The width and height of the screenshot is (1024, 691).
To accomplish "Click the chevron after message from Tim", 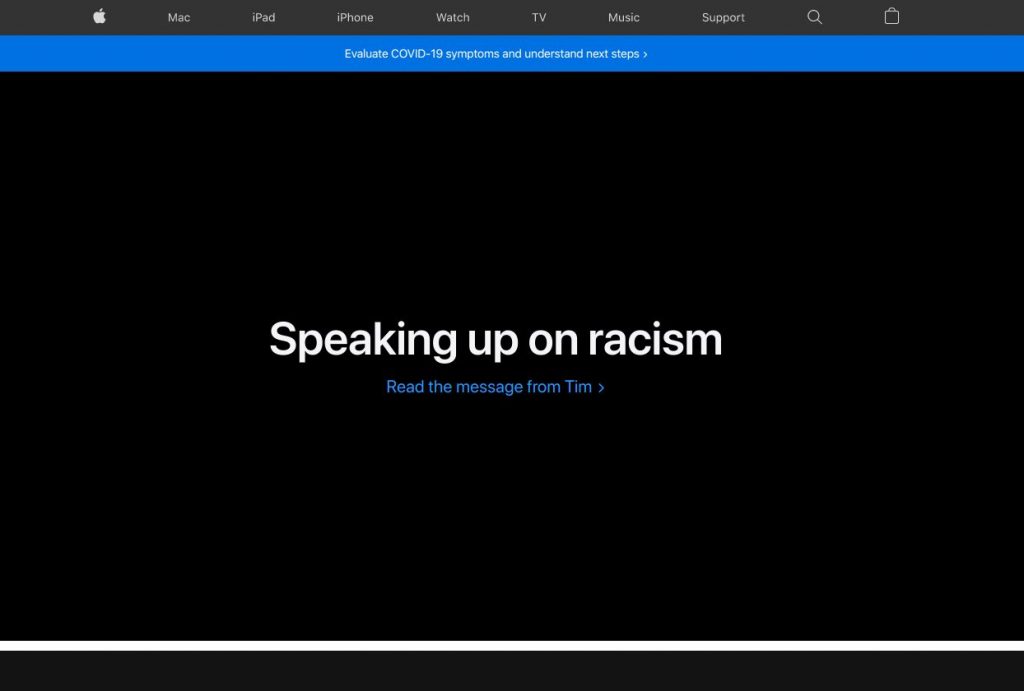I will point(601,388).
